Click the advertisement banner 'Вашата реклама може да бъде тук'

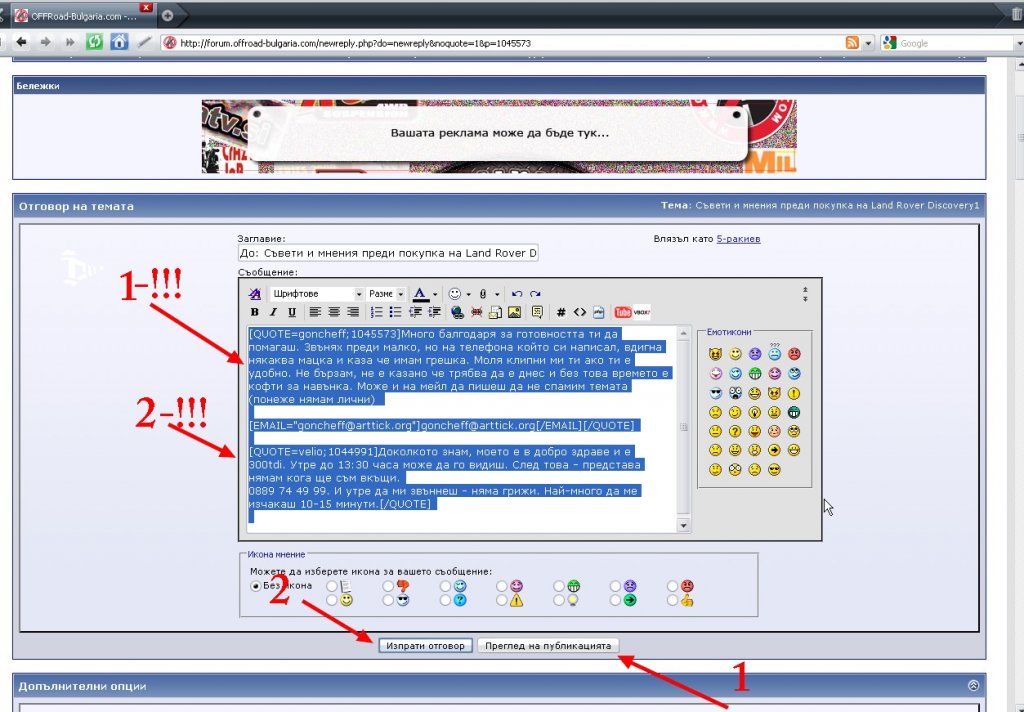coord(499,136)
